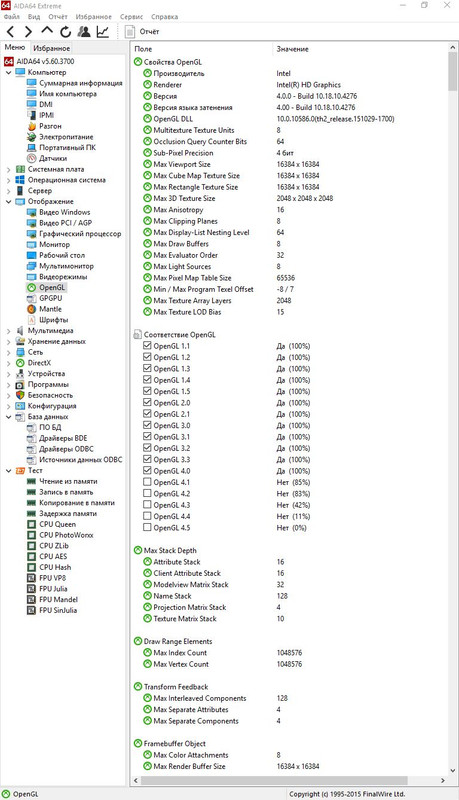The image size is (459, 800).
Task: Click the Forward navigation arrow
Action: pos(28,32)
